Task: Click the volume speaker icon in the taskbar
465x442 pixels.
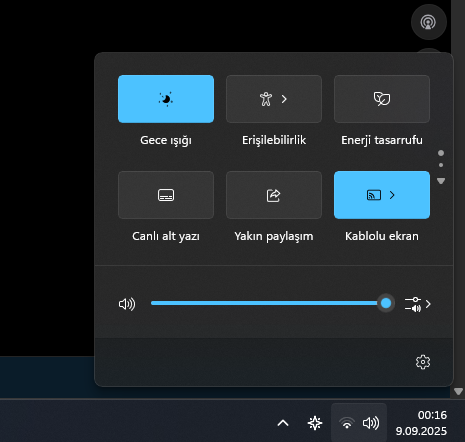Action: pos(371,423)
